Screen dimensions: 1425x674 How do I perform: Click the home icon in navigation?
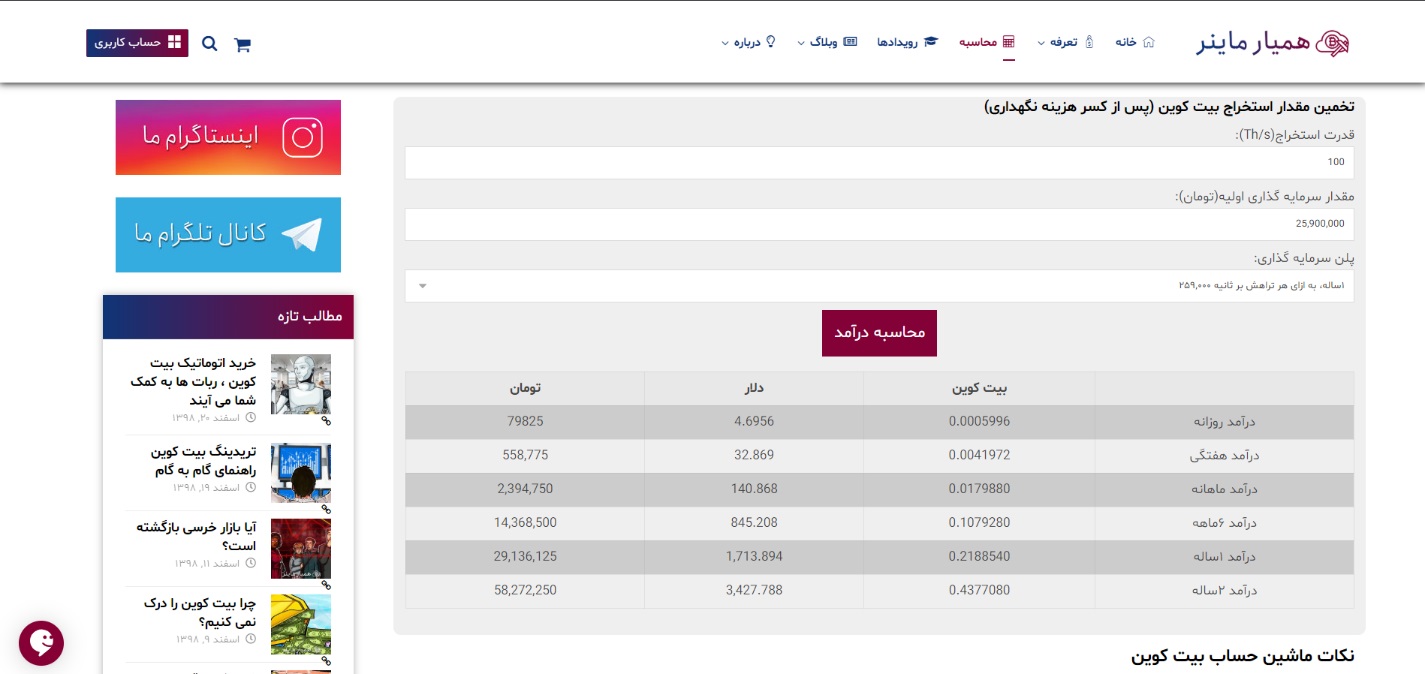tap(1148, 42)
